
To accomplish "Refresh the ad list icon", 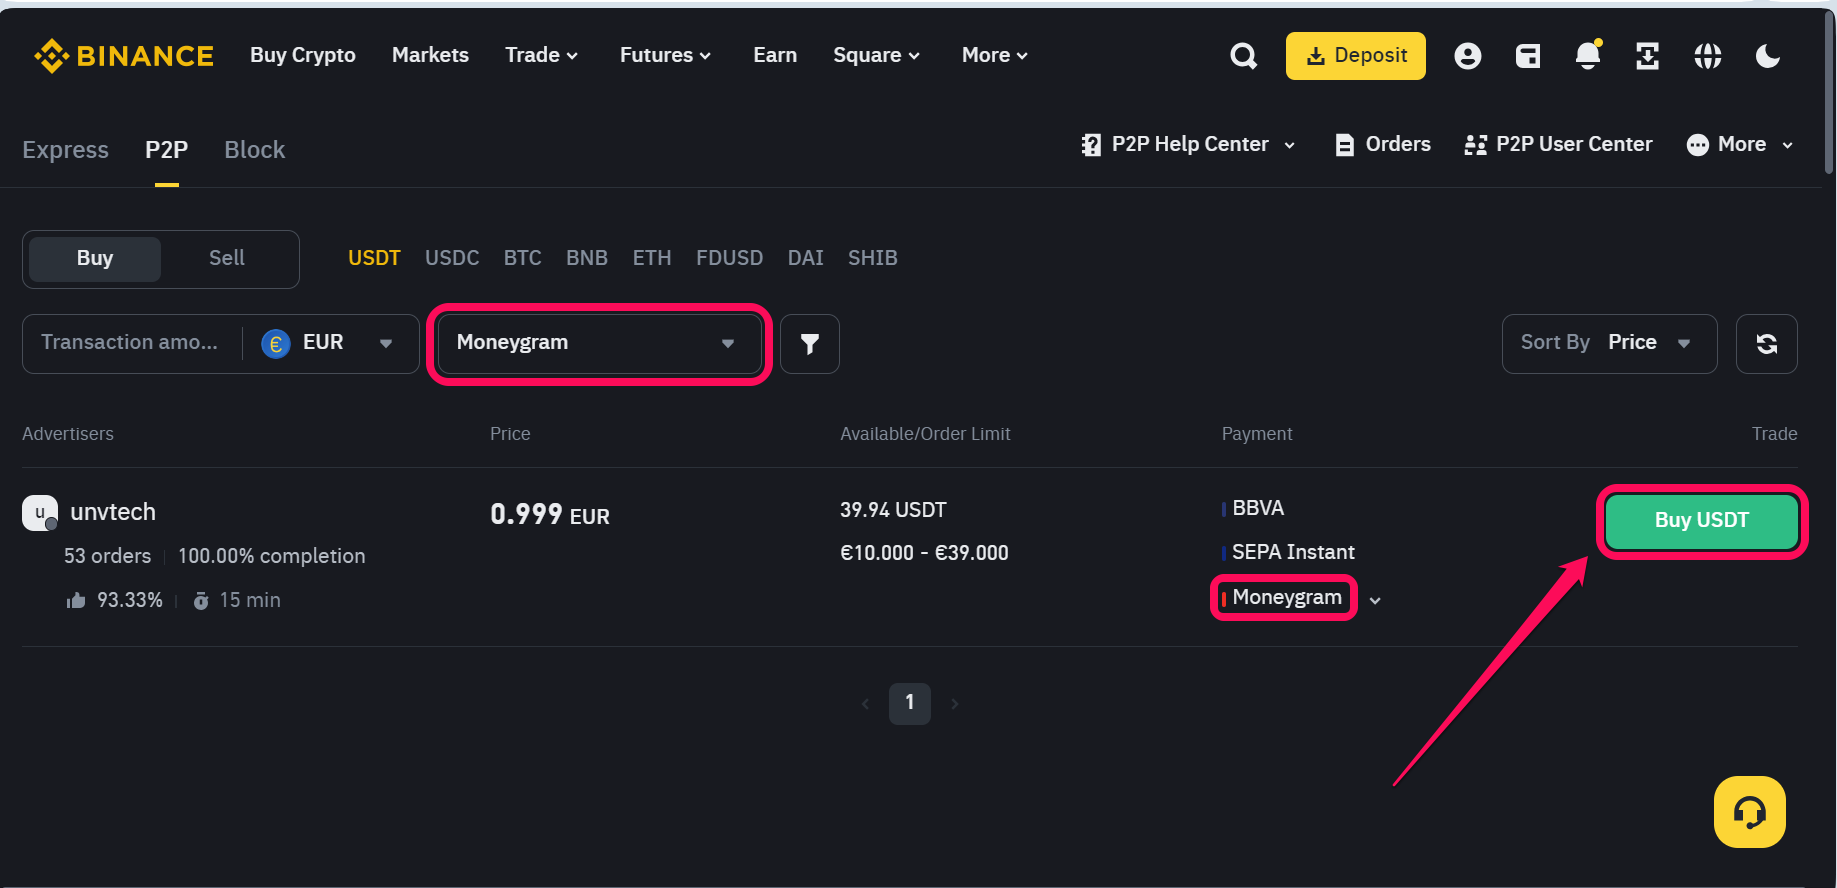I will [1767, 344].
